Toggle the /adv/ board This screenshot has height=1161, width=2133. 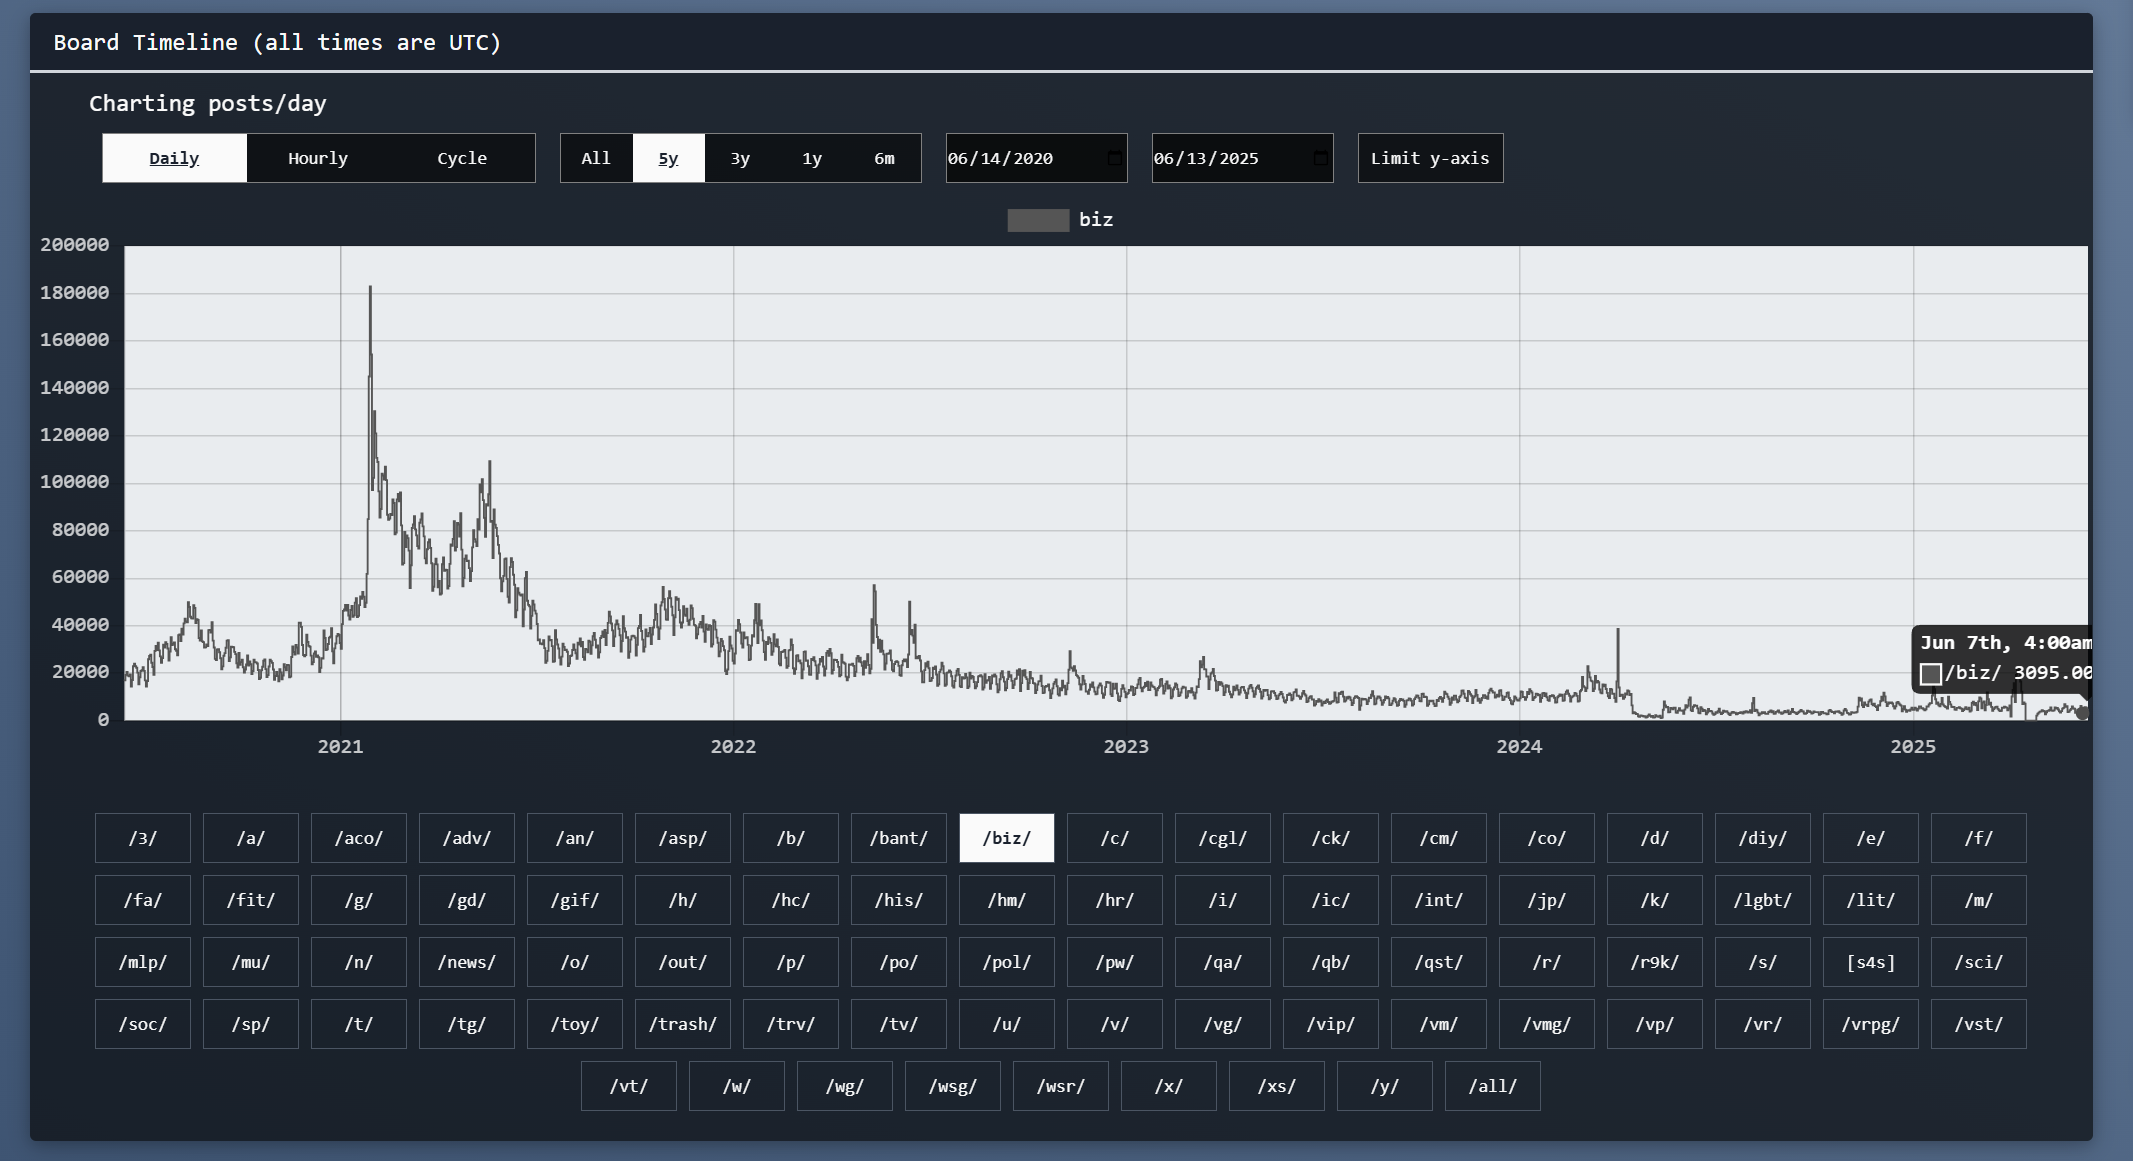click(x=467, y=838)
